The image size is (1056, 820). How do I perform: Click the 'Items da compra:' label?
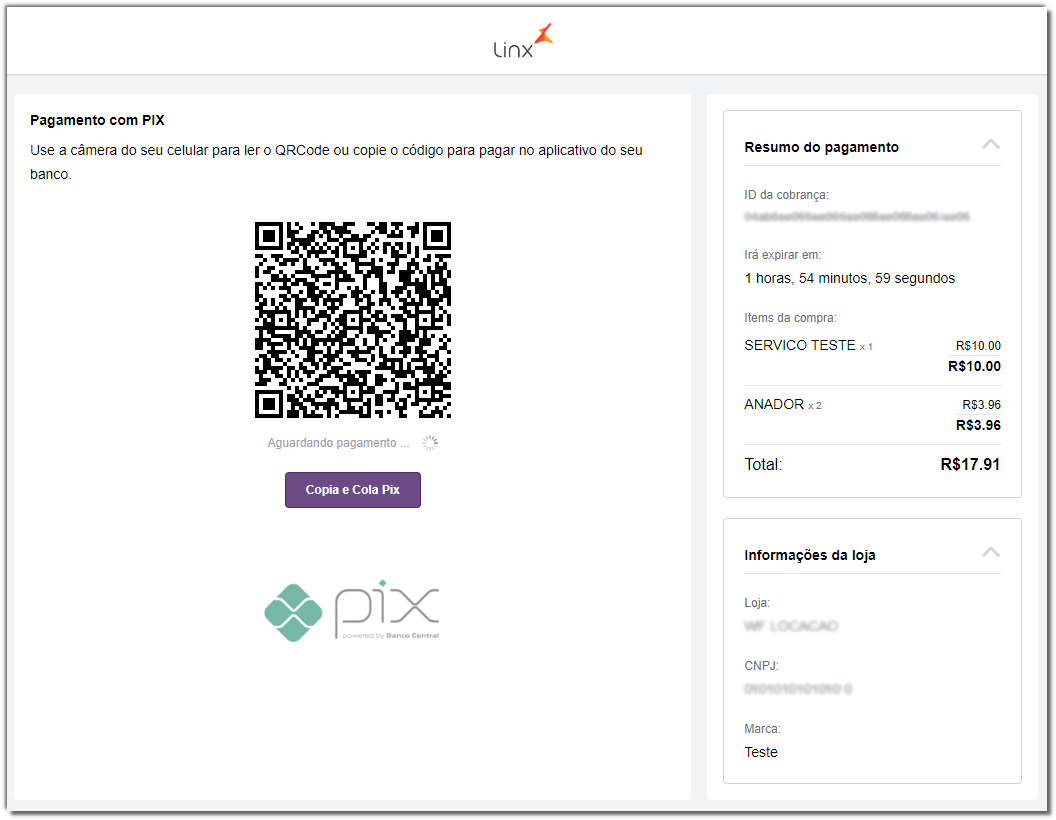click(791, 318)
